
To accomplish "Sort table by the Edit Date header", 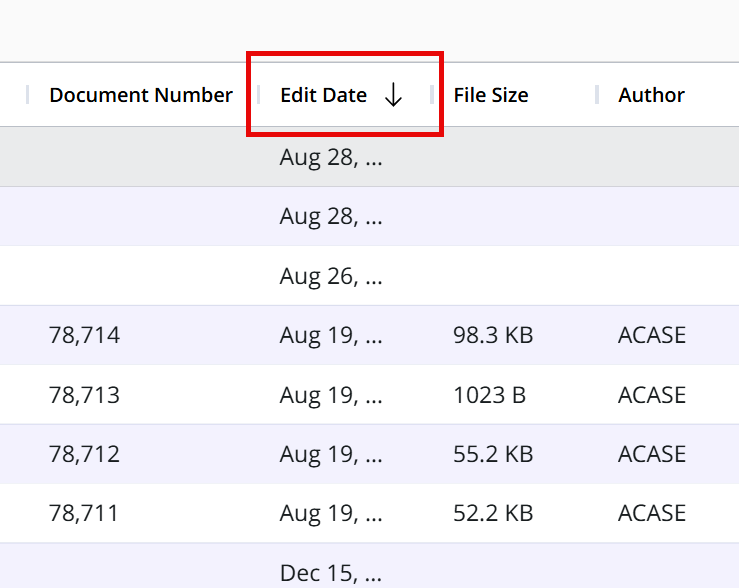I will 323,95.
